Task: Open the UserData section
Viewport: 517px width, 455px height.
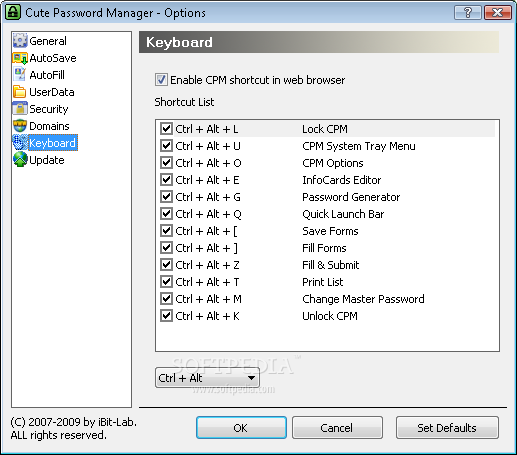Action: 52,92
